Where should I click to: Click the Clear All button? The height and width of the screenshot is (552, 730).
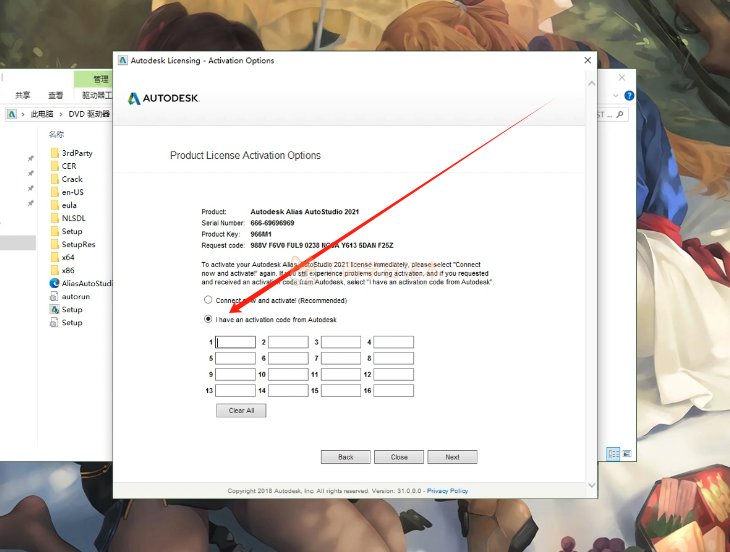coord(241,411)
